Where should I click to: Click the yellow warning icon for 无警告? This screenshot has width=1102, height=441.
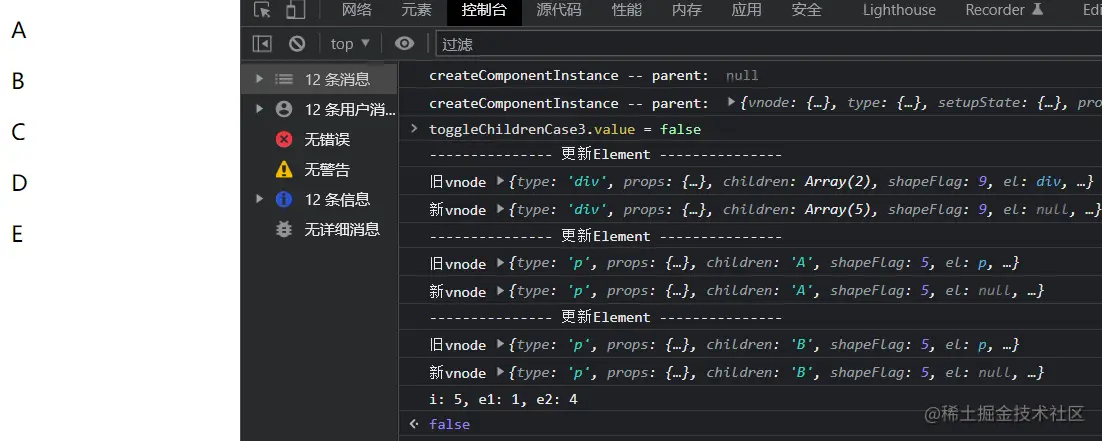coord(284,170)
